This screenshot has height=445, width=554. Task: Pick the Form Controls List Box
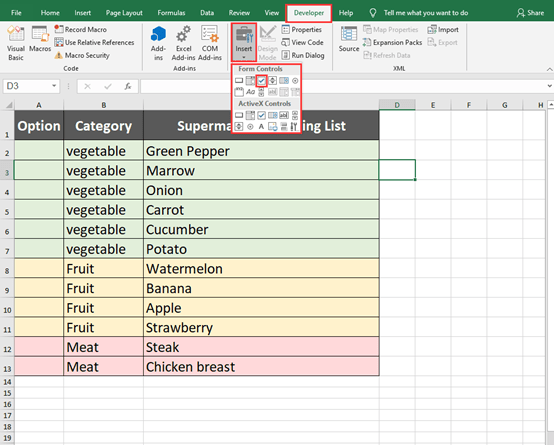point(284,81)
